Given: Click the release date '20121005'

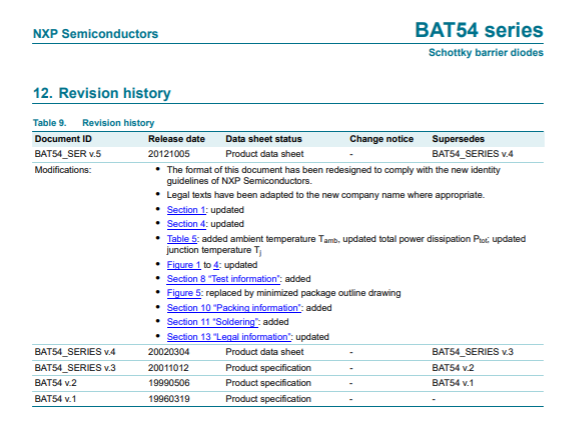Looking at the screenshot, I should 169,154.
